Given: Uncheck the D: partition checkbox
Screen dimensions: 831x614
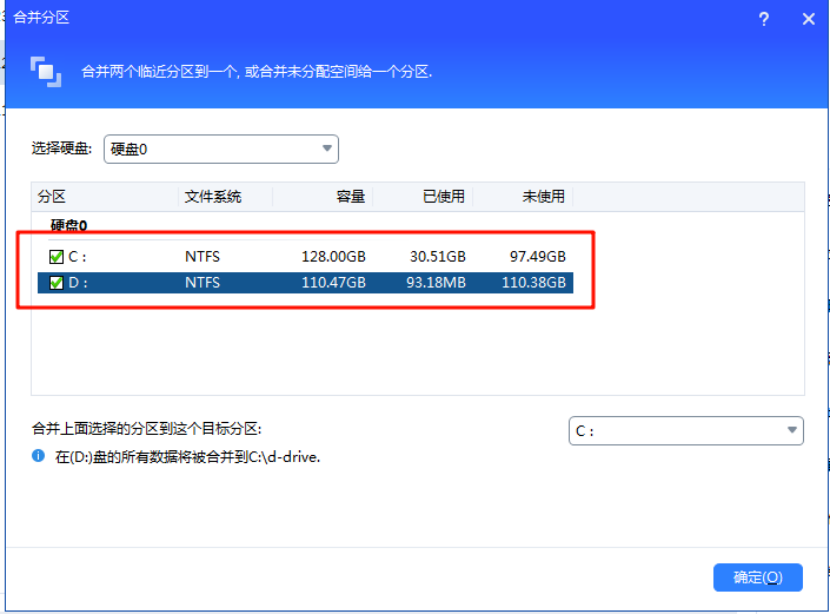Looking at the screenshot, I should click(x=56, y=283).
